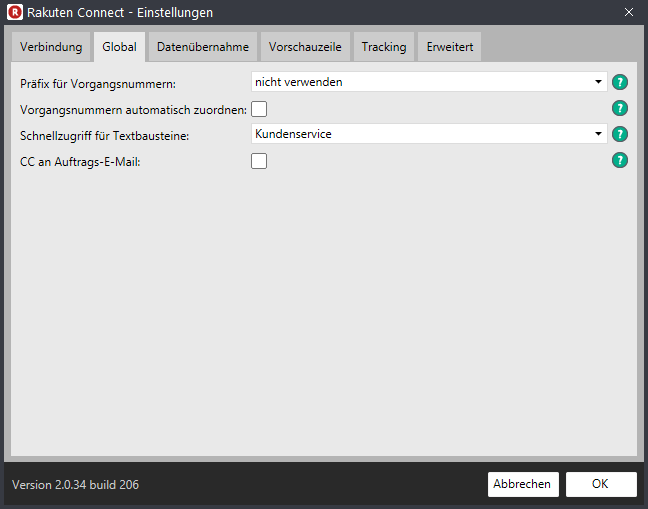Open help for Präfix für Vorgangsnummern
648x509 pixels.
pos(619,82)
